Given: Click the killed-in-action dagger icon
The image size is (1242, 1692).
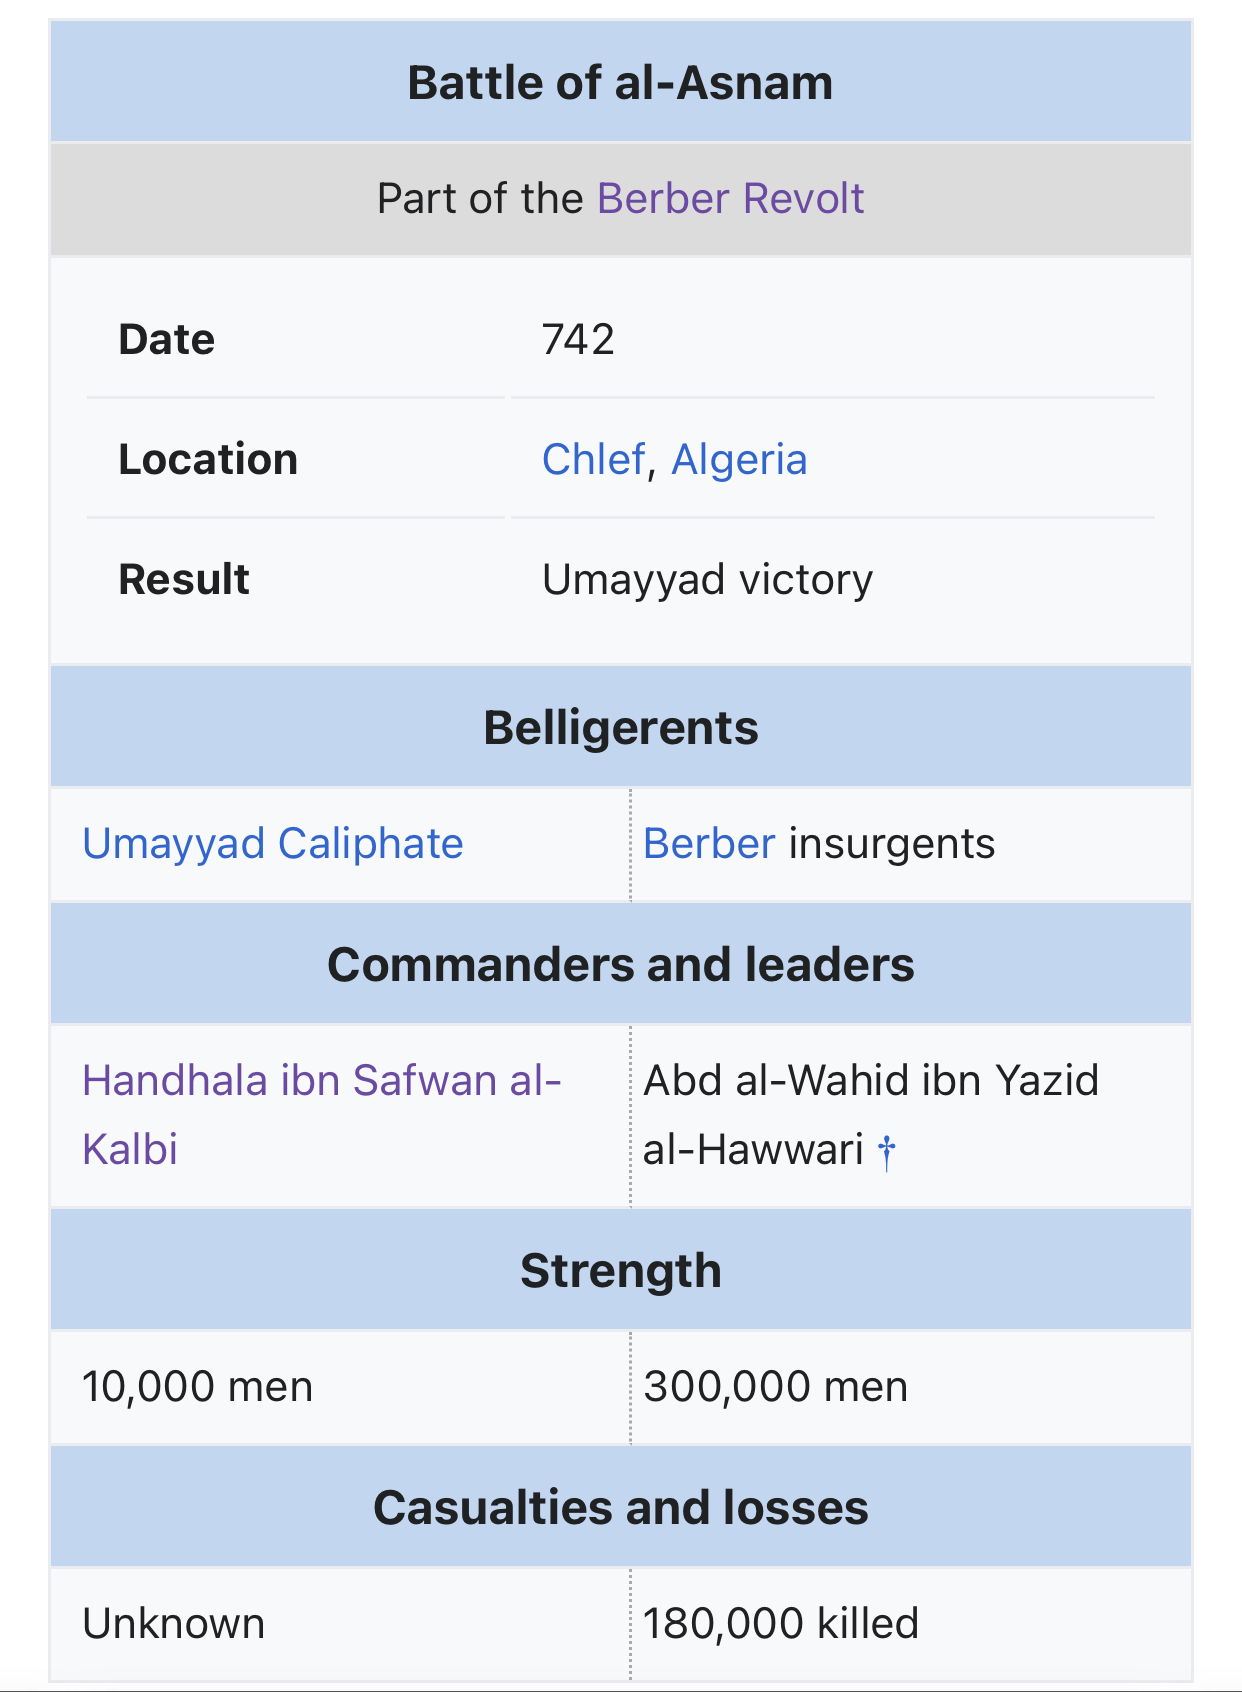Looking at the screenshot, I should tap(886, 1151).
